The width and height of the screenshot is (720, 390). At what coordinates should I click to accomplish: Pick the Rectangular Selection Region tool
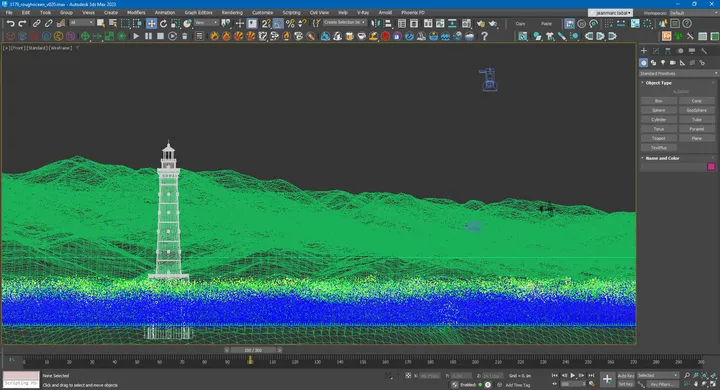pyautogui.click(x=125, y=23)
